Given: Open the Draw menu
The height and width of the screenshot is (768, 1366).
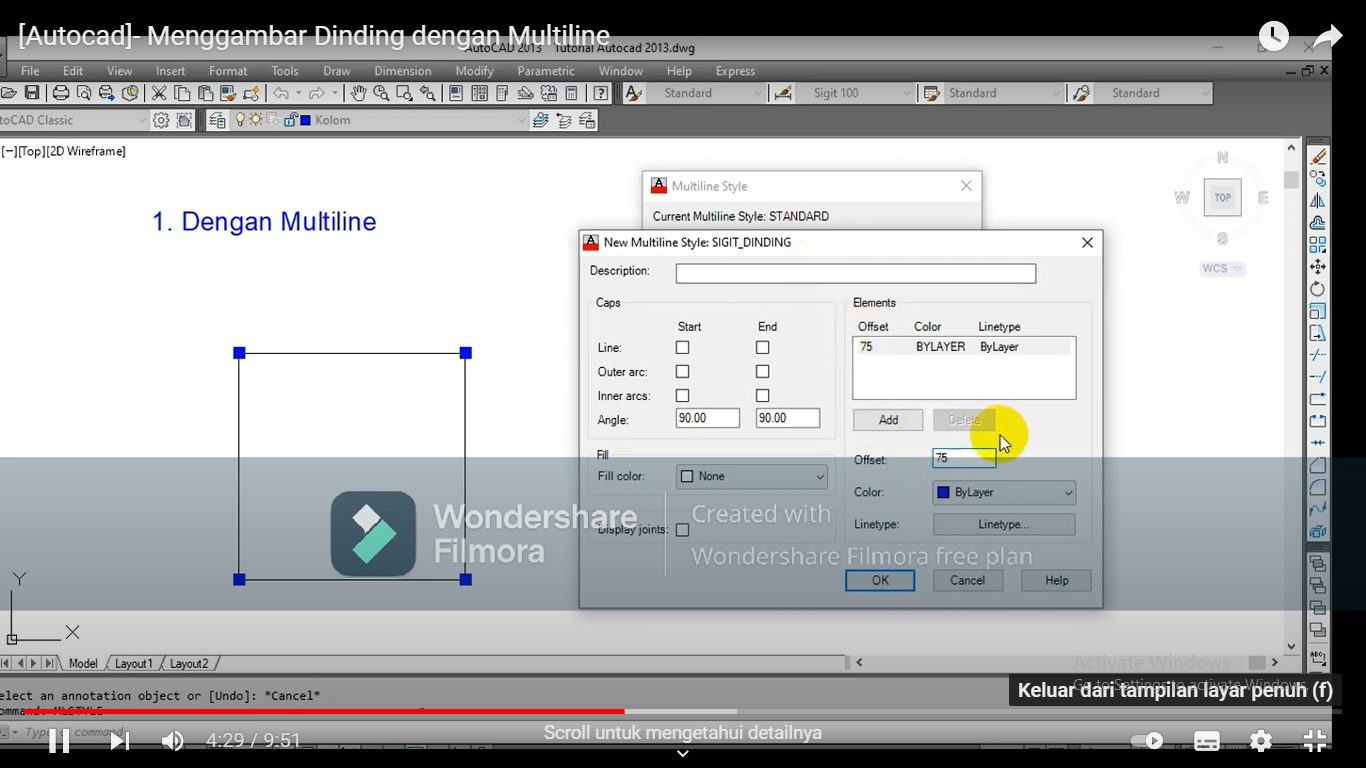Looking at the screenshot, I should [337, 71].
